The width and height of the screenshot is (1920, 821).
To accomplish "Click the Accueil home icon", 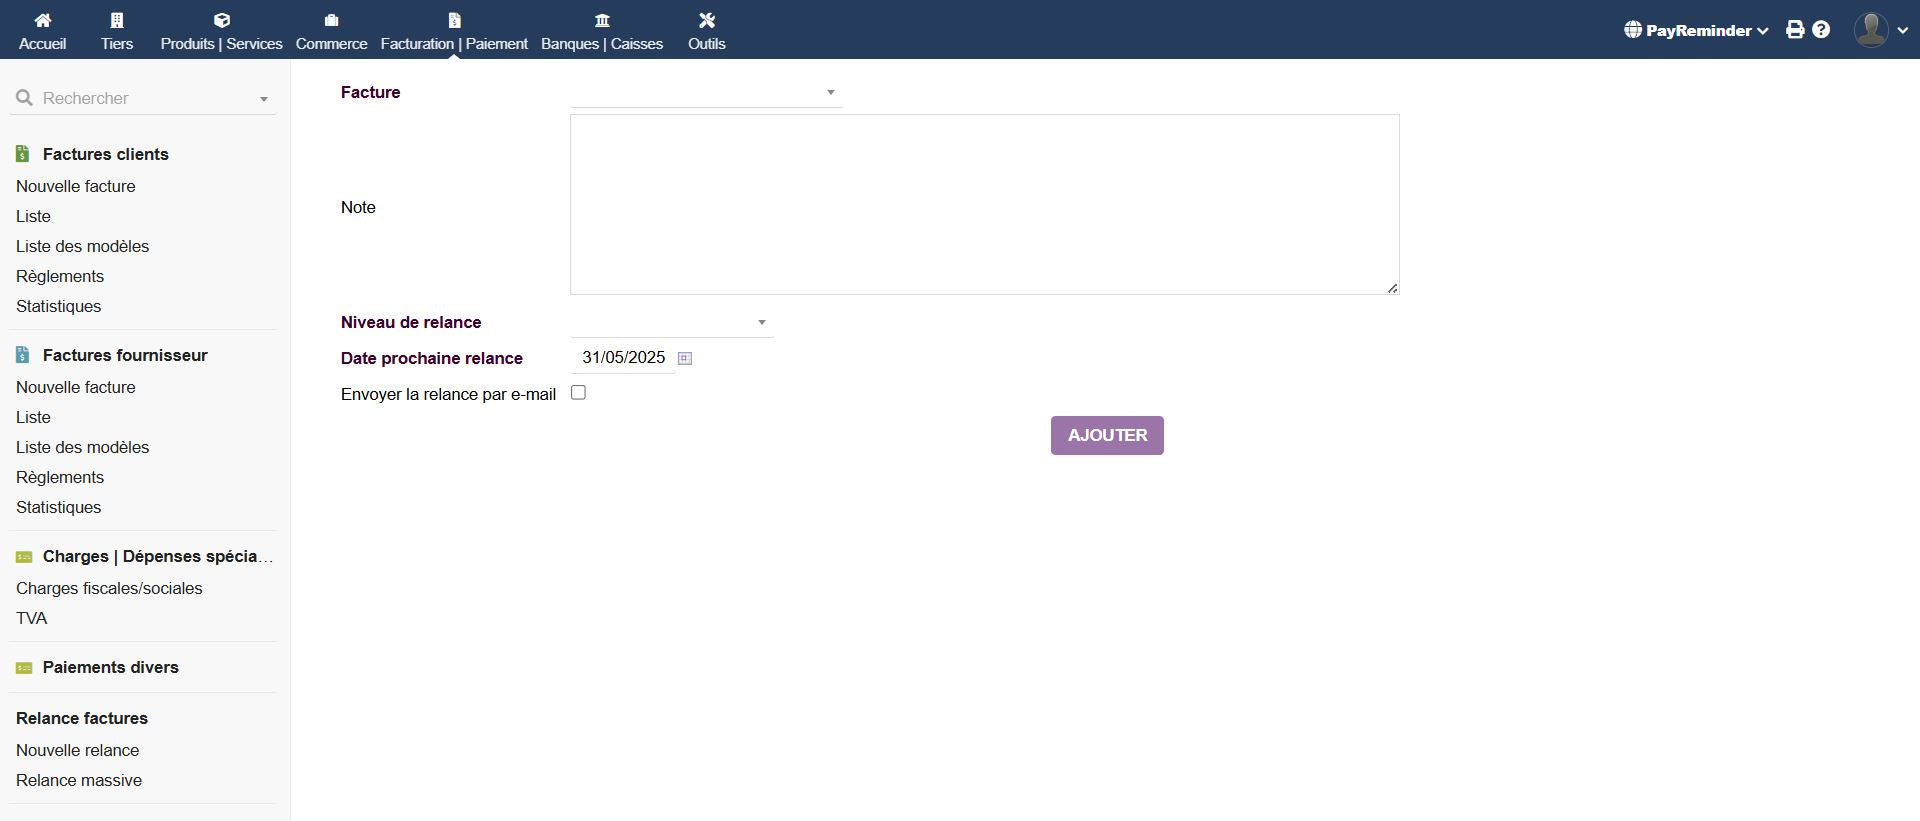I will tap(42, 20).
